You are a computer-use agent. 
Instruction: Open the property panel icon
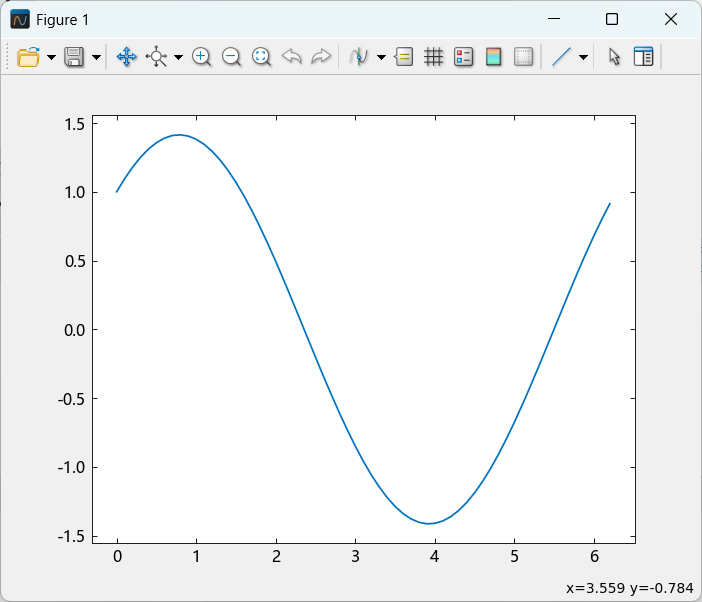643,57
